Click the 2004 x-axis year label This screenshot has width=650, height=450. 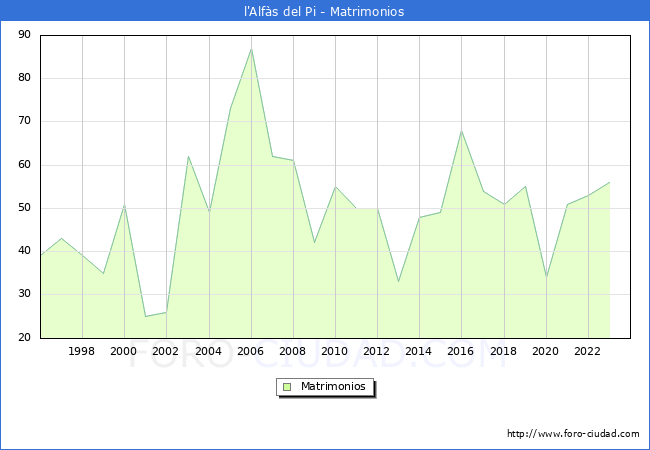pos(208,352)
